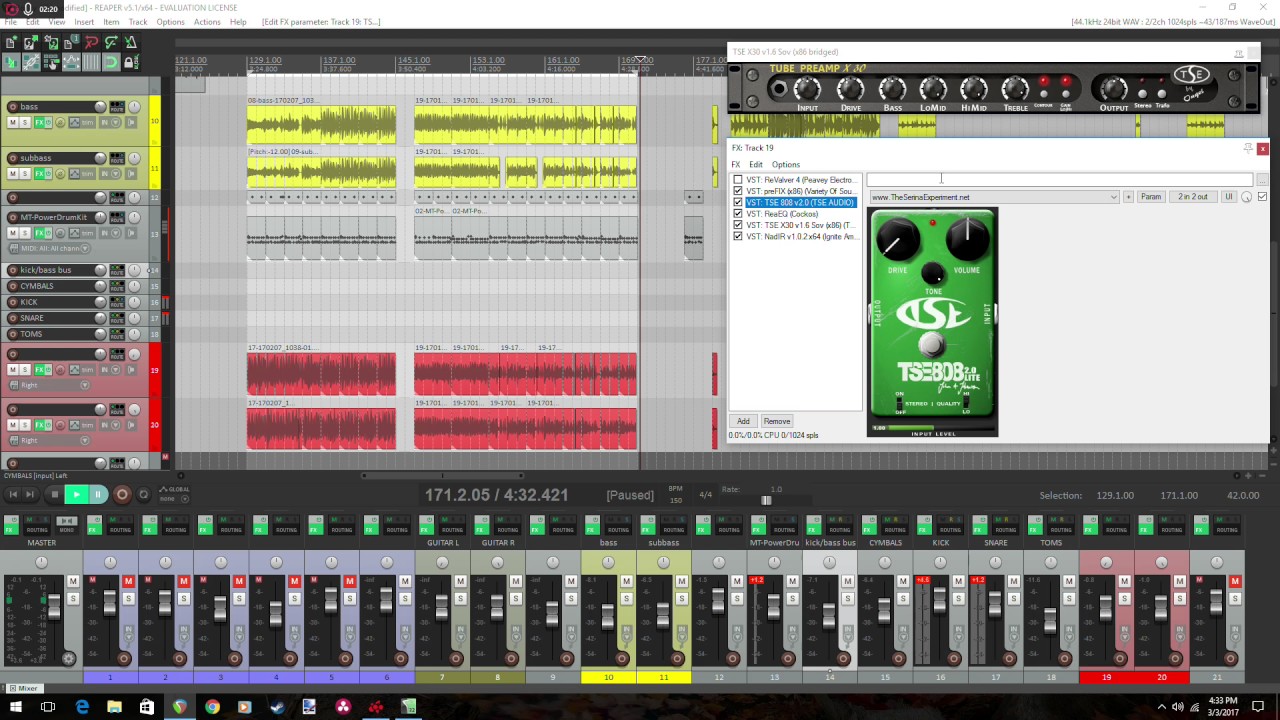Open track 19 input dropdown showing Right
Screen dimensions: 1280x720
pyautogui.click(x=48, y=385)
